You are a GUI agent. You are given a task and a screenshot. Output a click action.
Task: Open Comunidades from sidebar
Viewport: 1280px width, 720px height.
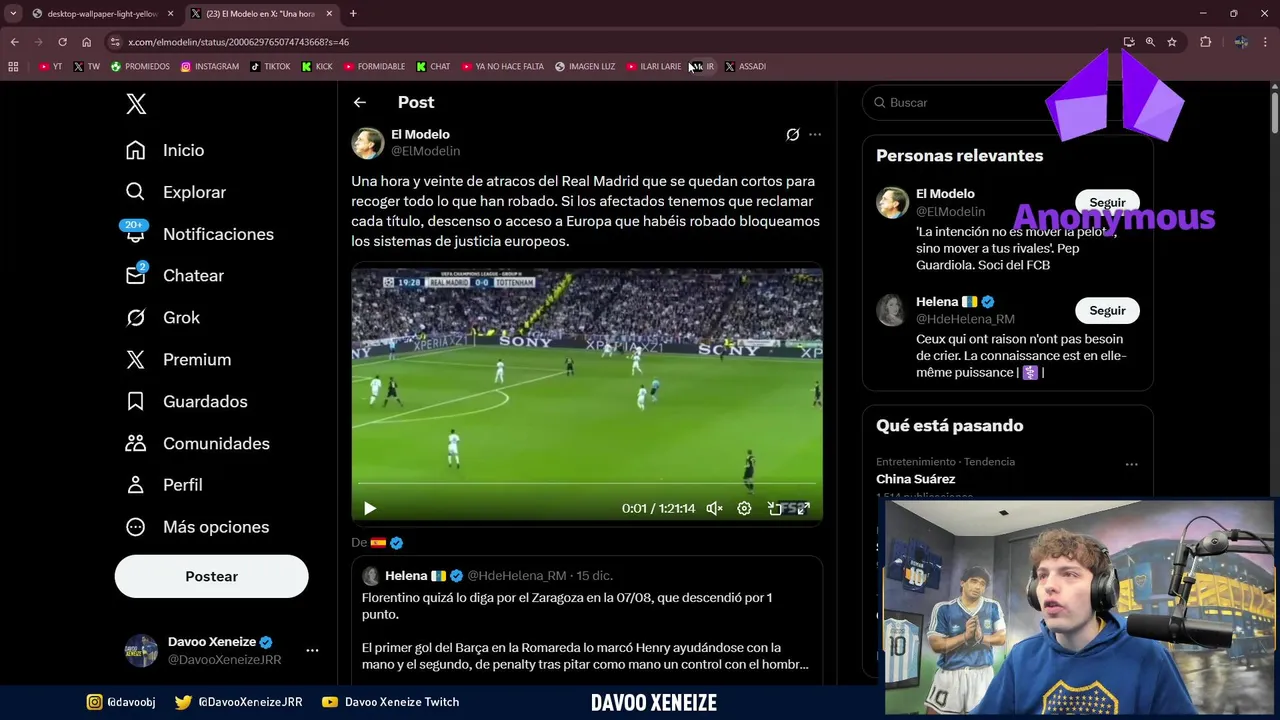coord(198,444)
